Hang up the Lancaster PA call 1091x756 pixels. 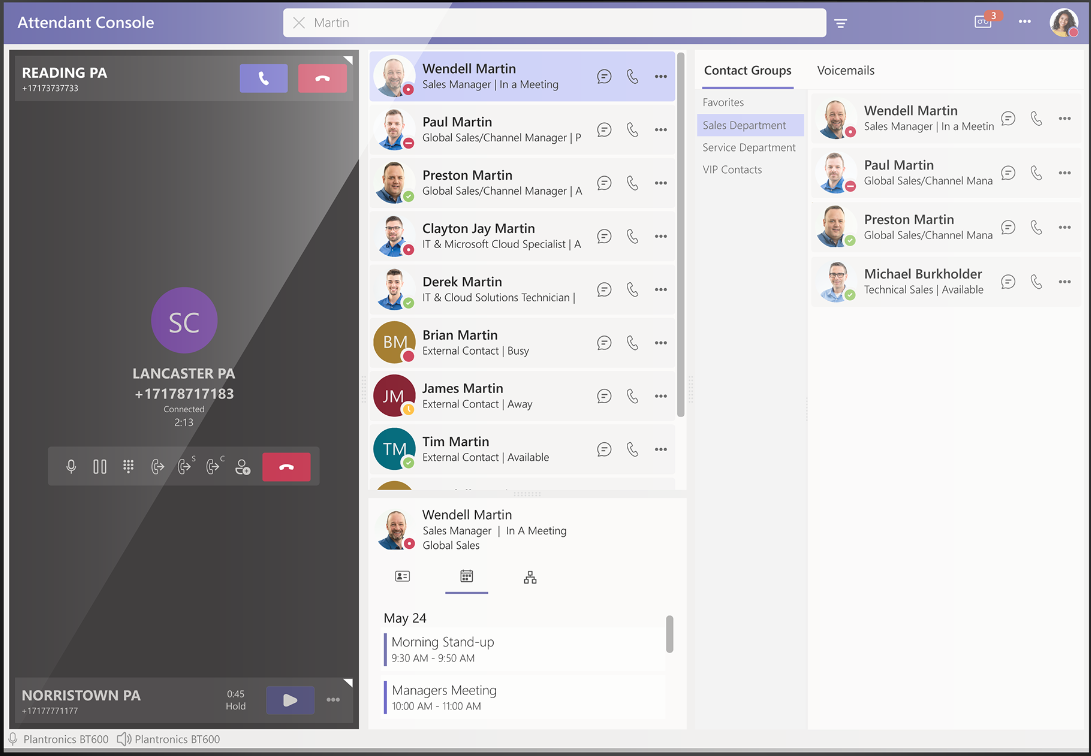[x=286, y=467]
